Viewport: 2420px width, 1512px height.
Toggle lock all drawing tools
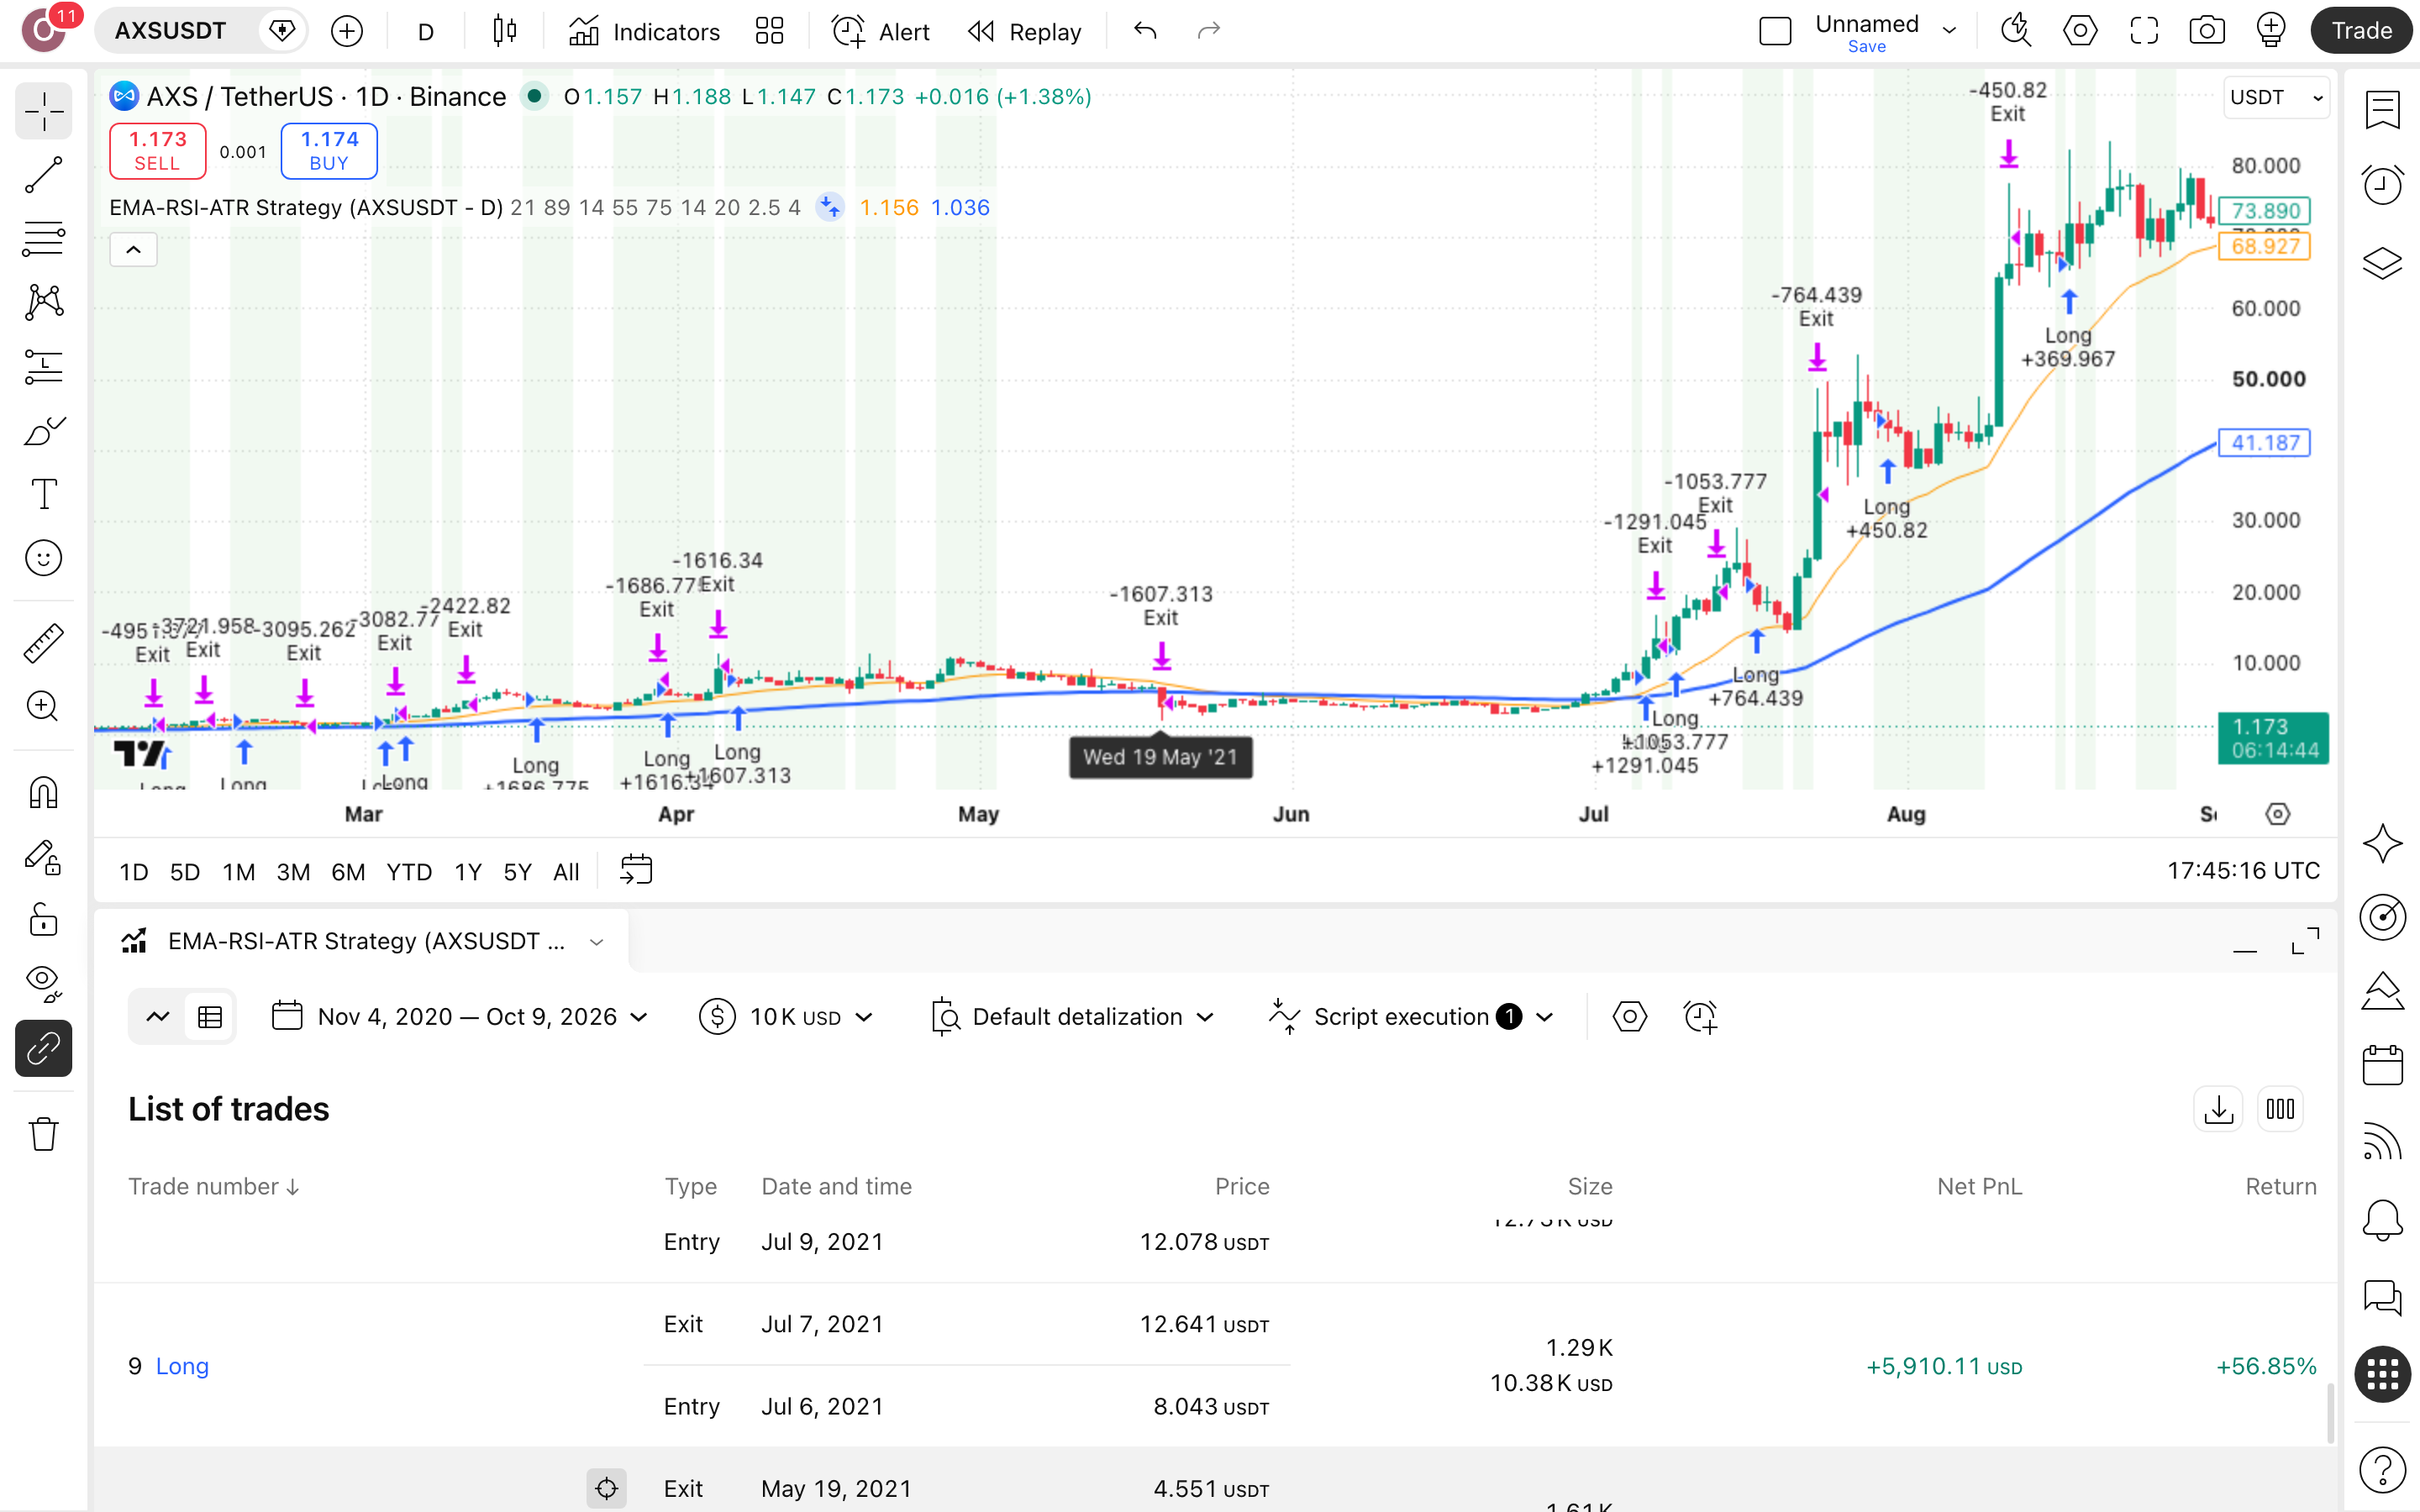[x=44, y=920]
